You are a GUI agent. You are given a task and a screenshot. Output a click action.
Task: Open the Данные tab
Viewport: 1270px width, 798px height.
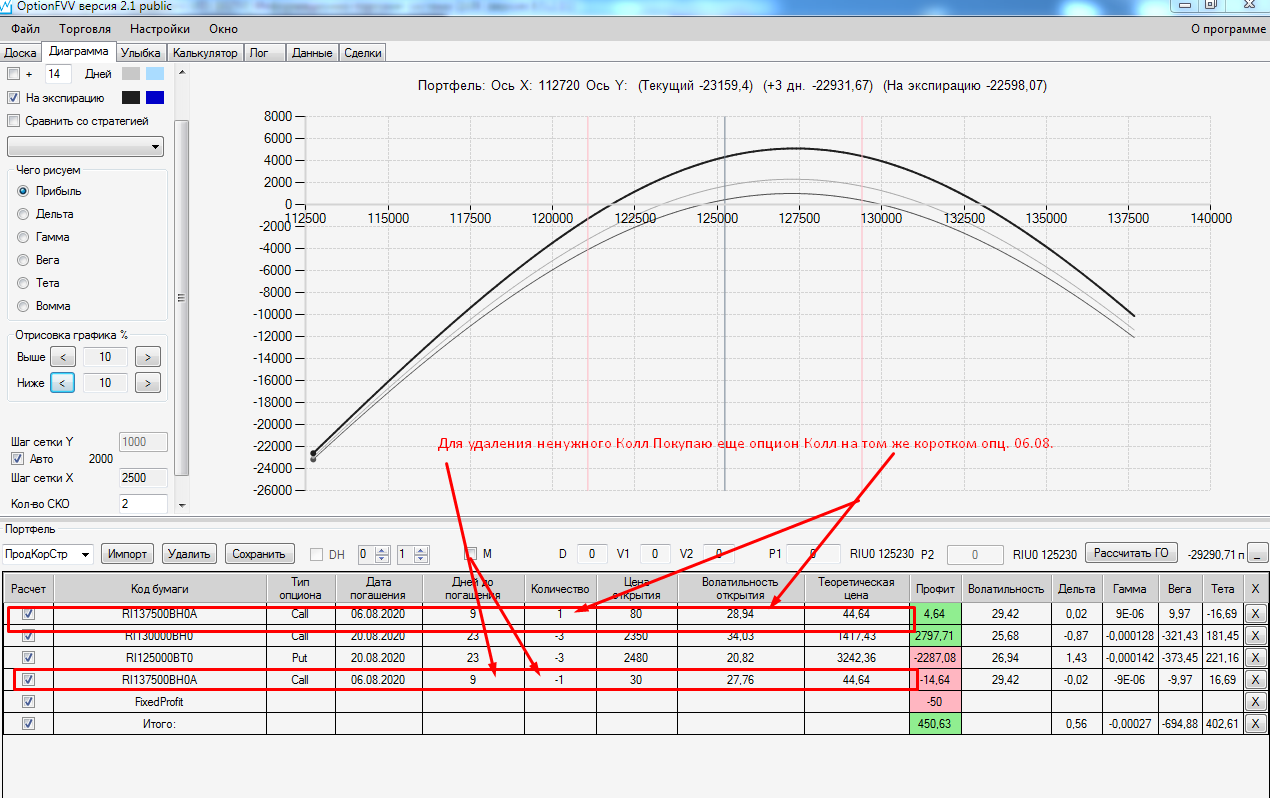coord(312,53)
